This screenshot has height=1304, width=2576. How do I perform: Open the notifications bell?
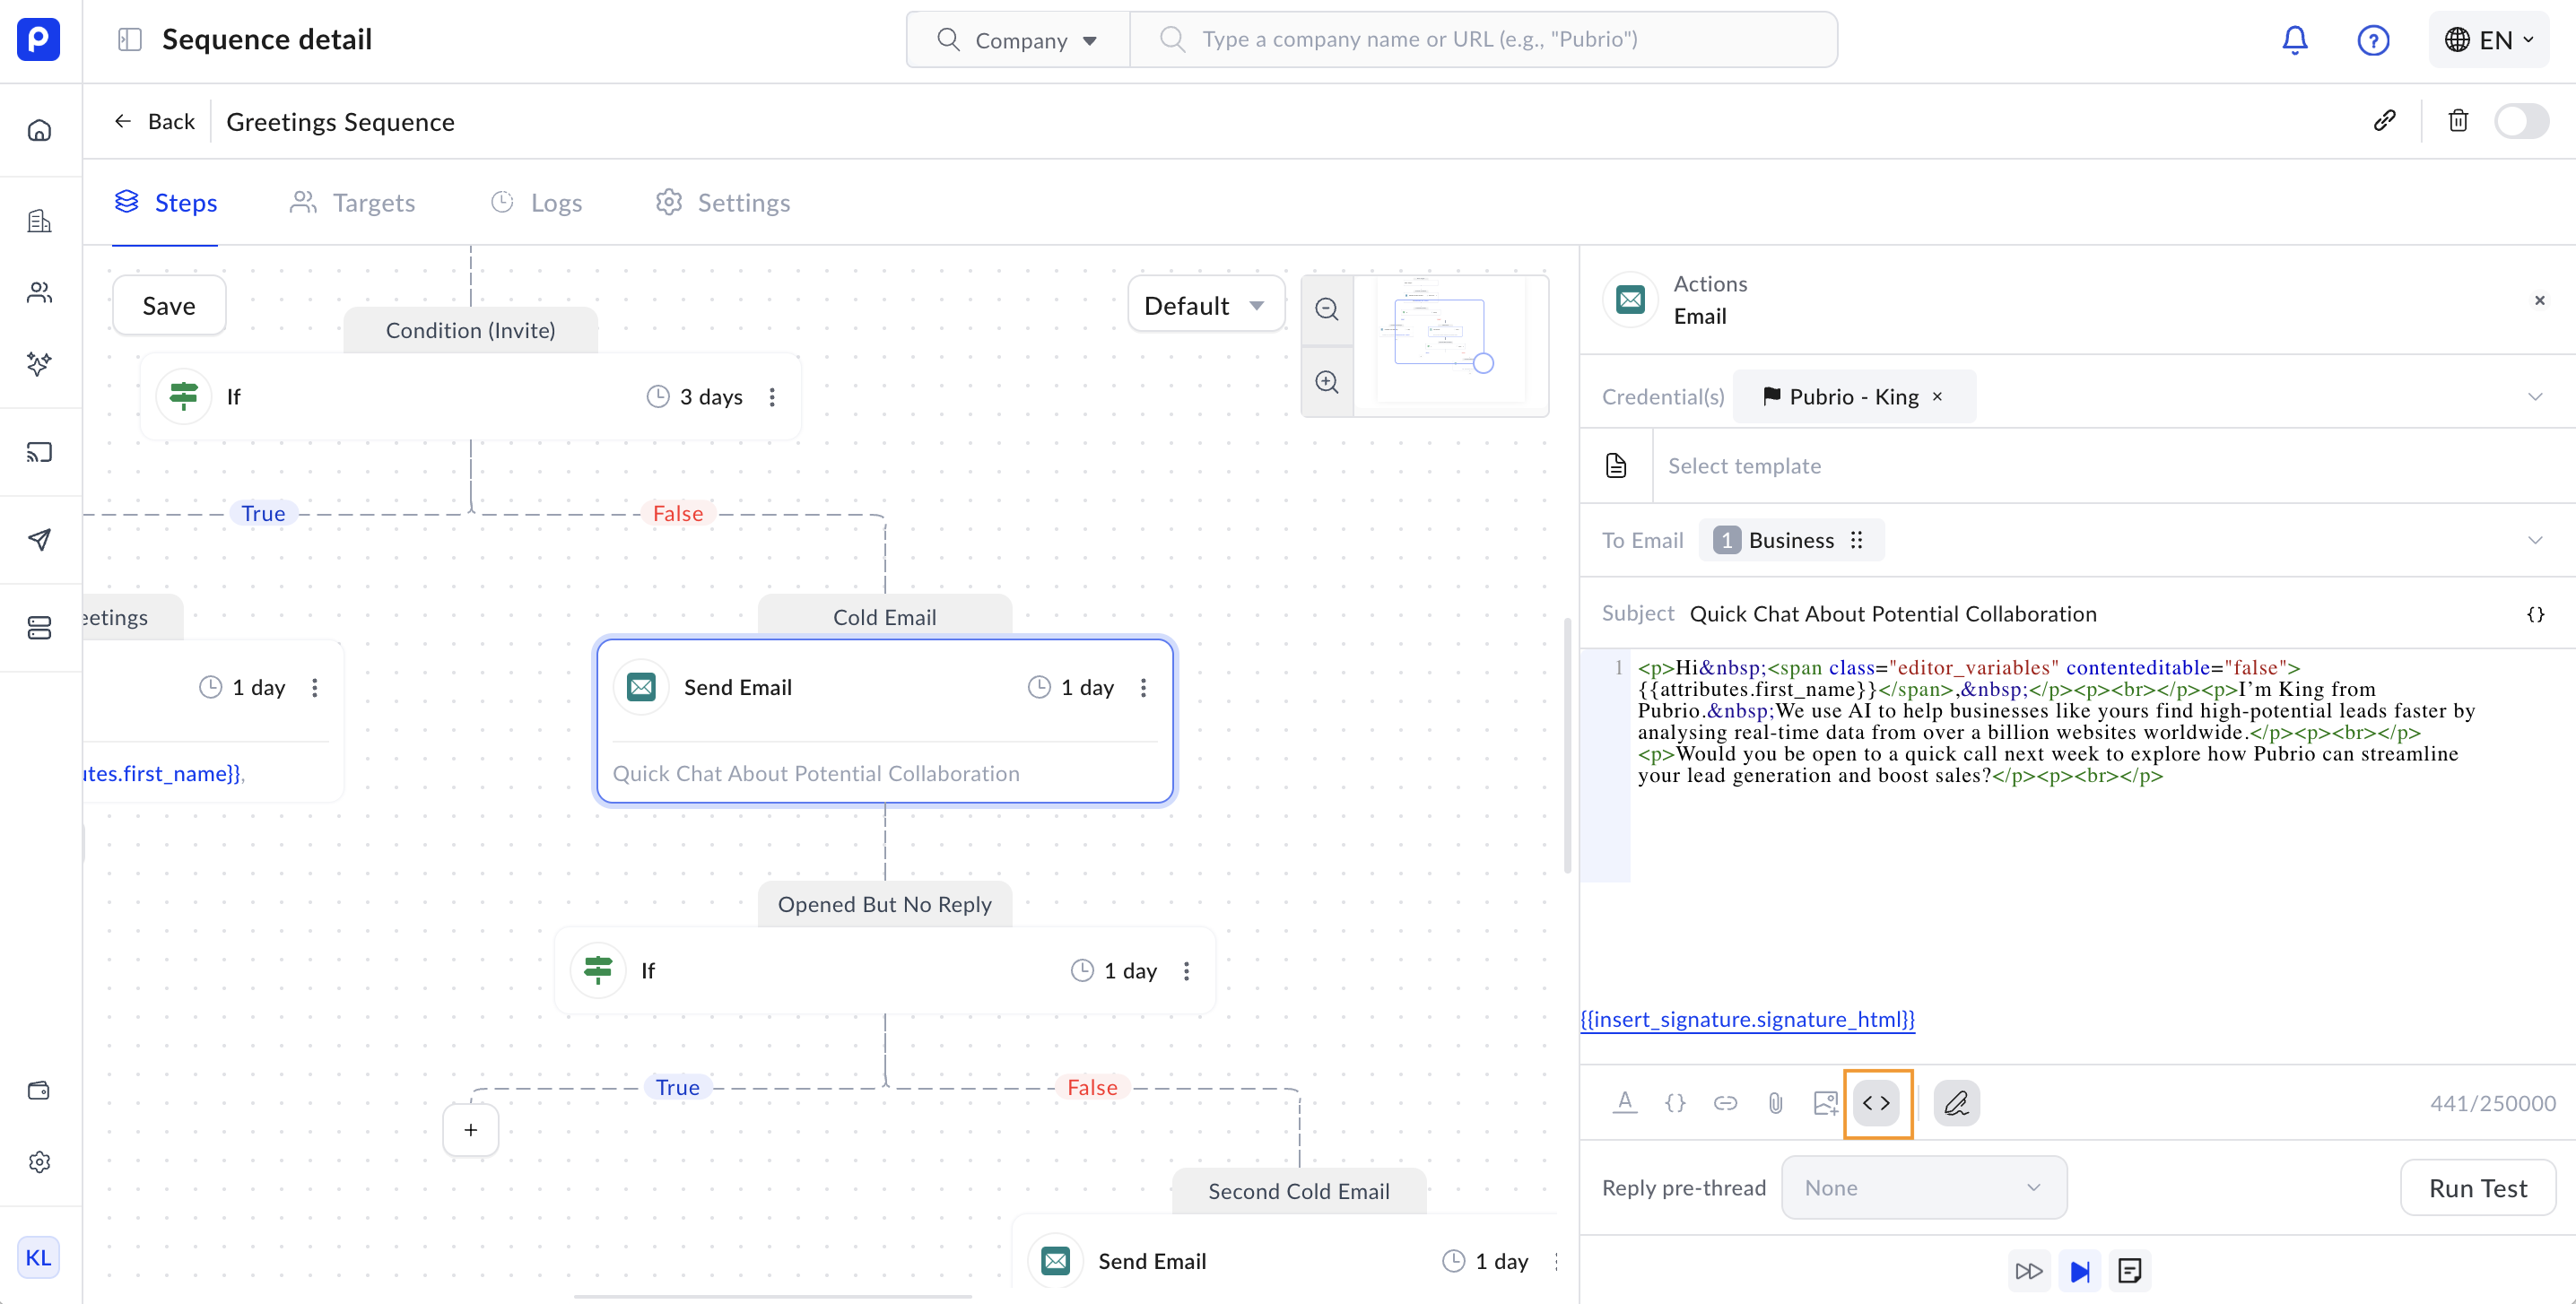[x=2295, y=40]
